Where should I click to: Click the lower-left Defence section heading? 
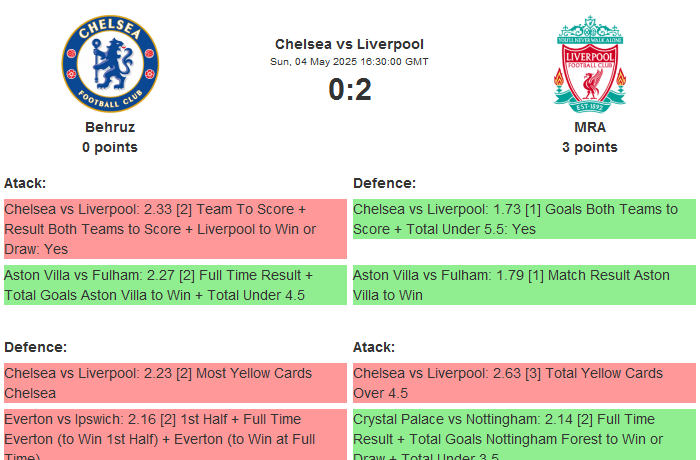click(x=35, y=347)
